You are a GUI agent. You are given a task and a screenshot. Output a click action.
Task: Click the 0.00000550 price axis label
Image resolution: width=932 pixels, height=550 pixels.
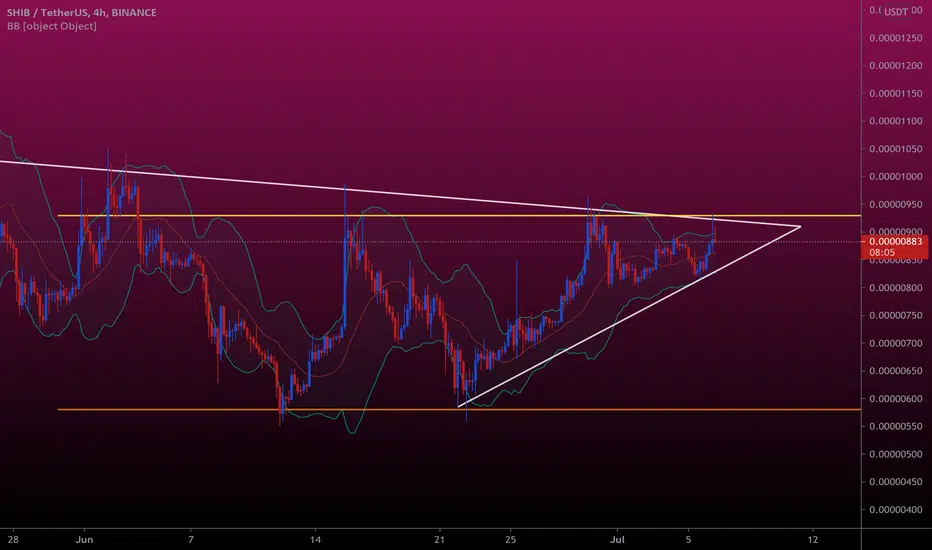tap(896, 426)
